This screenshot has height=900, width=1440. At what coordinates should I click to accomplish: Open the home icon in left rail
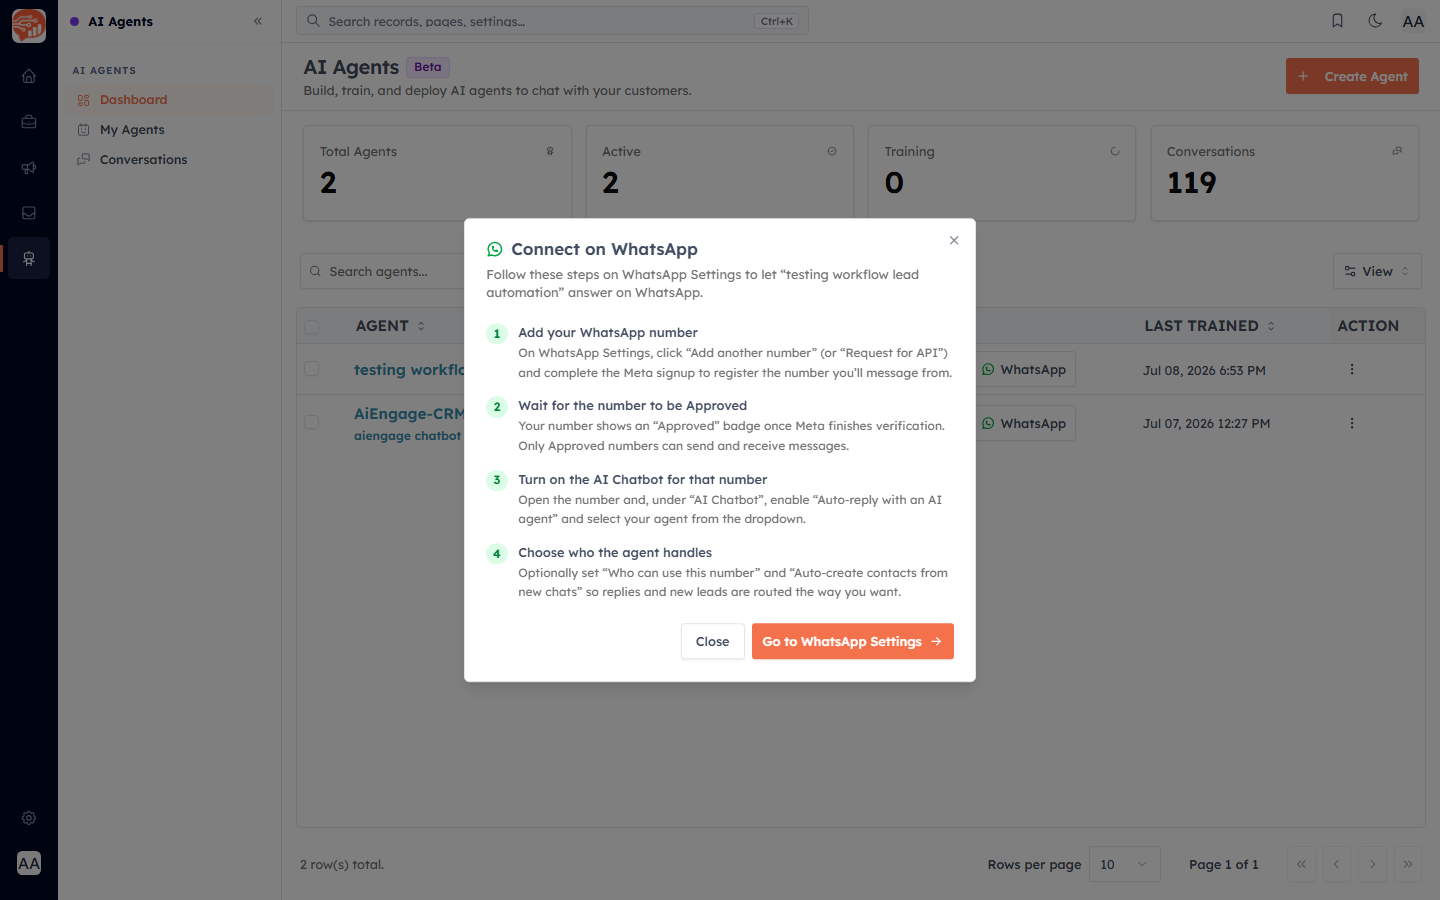29,76
